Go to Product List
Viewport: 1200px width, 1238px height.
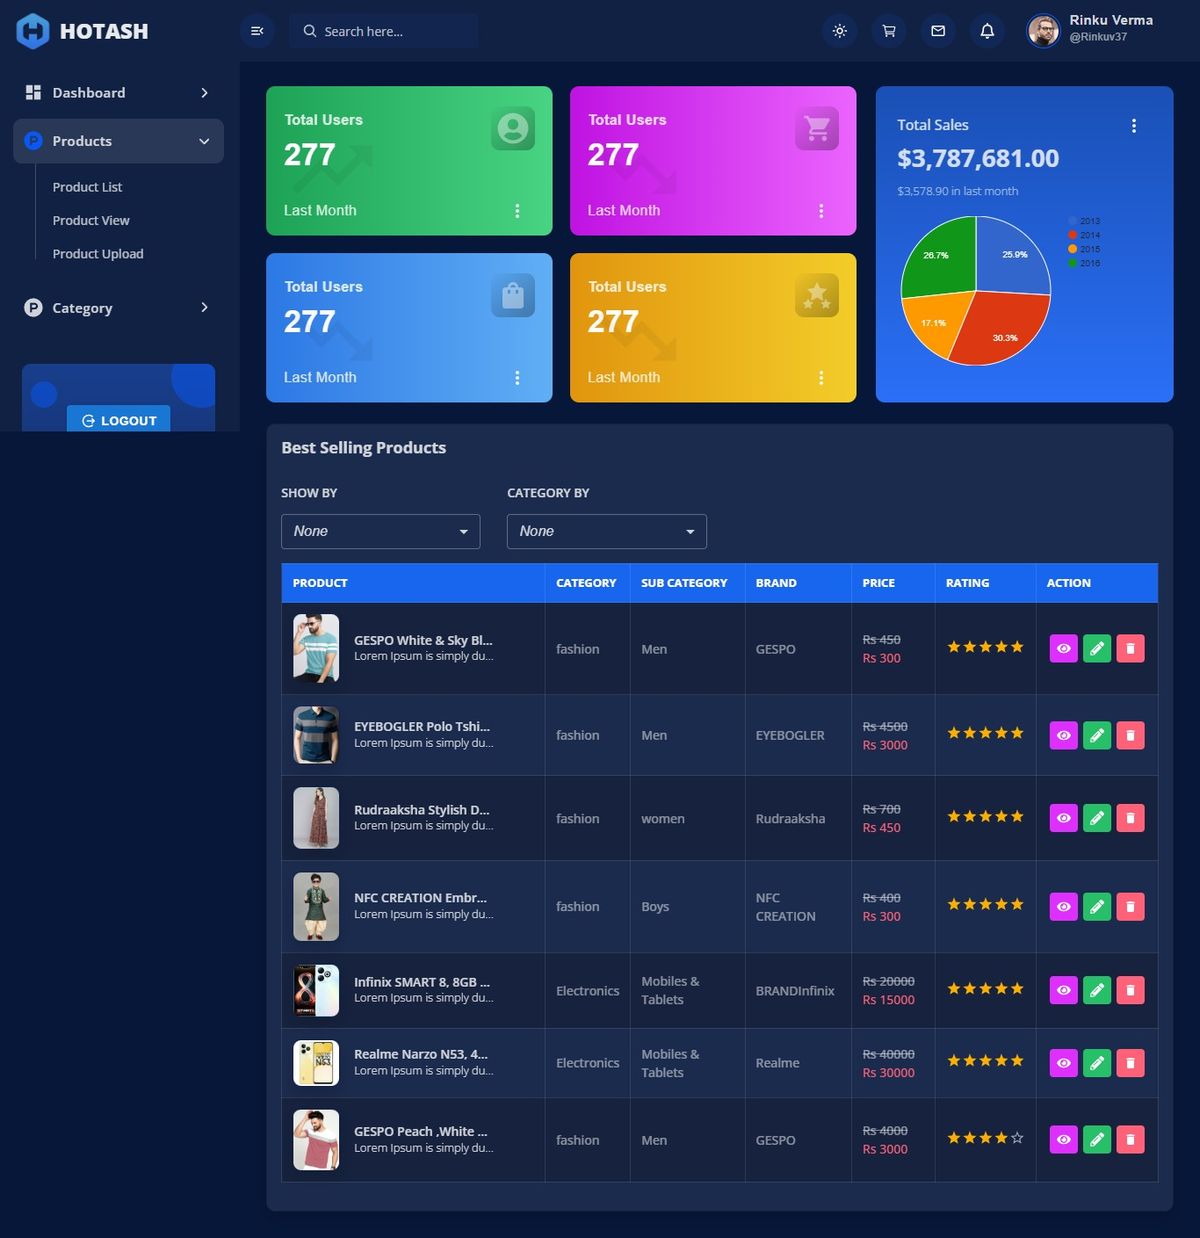tap(88, 187)
